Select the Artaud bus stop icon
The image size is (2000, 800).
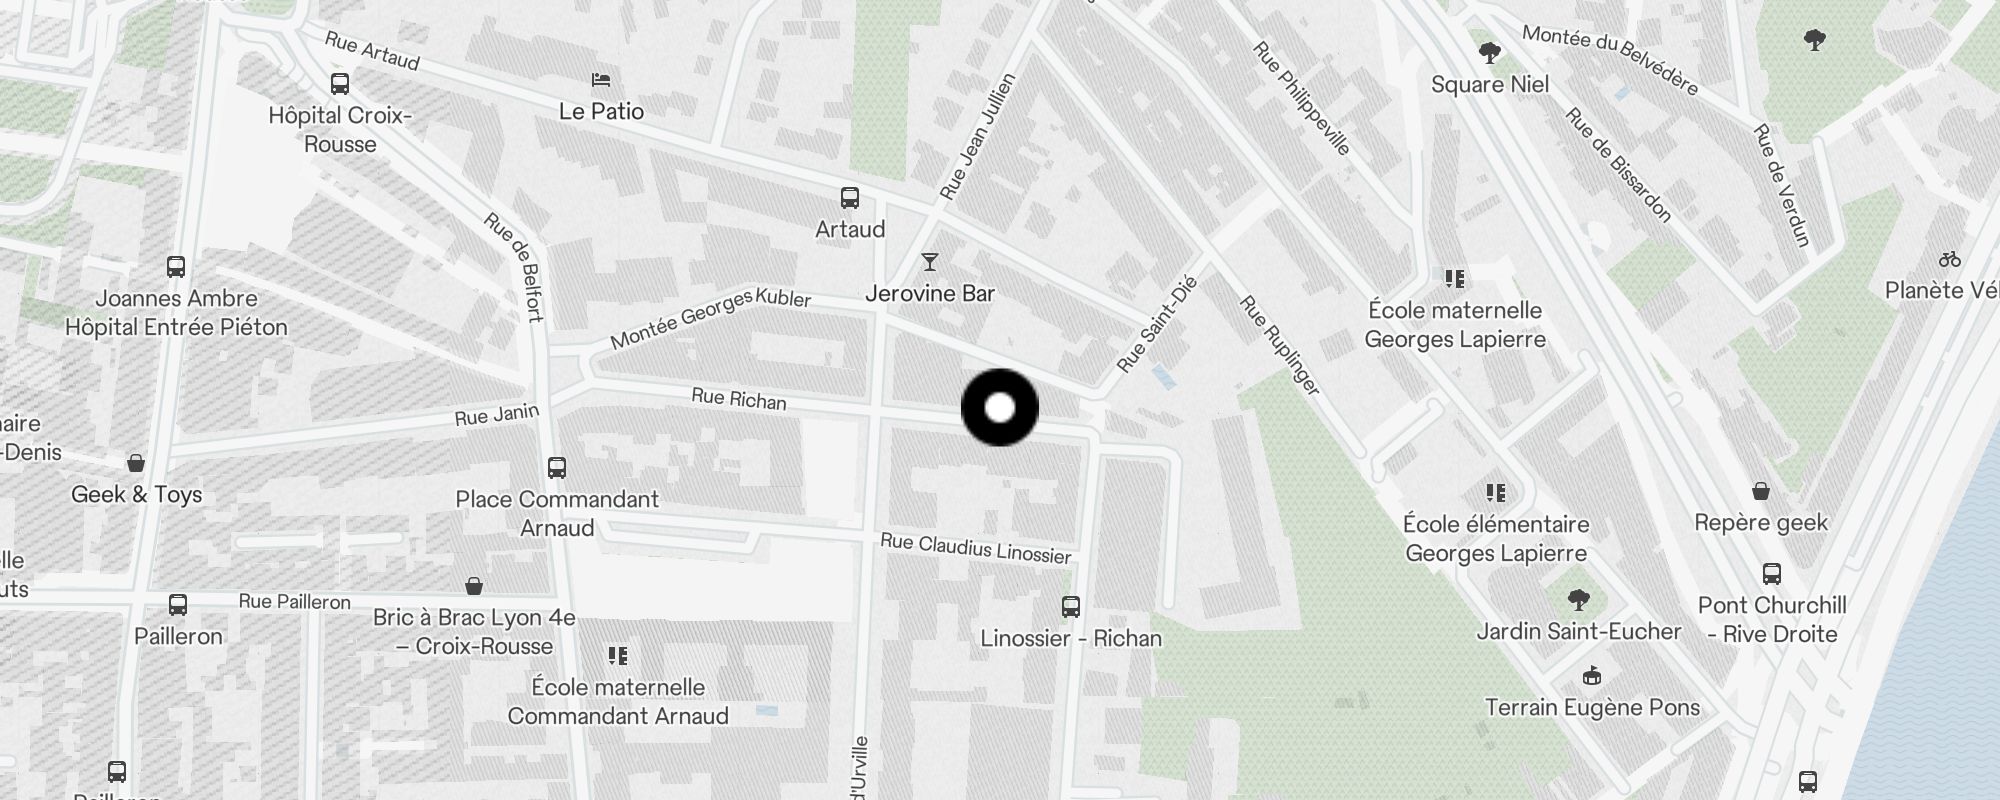tap(850, 198)
